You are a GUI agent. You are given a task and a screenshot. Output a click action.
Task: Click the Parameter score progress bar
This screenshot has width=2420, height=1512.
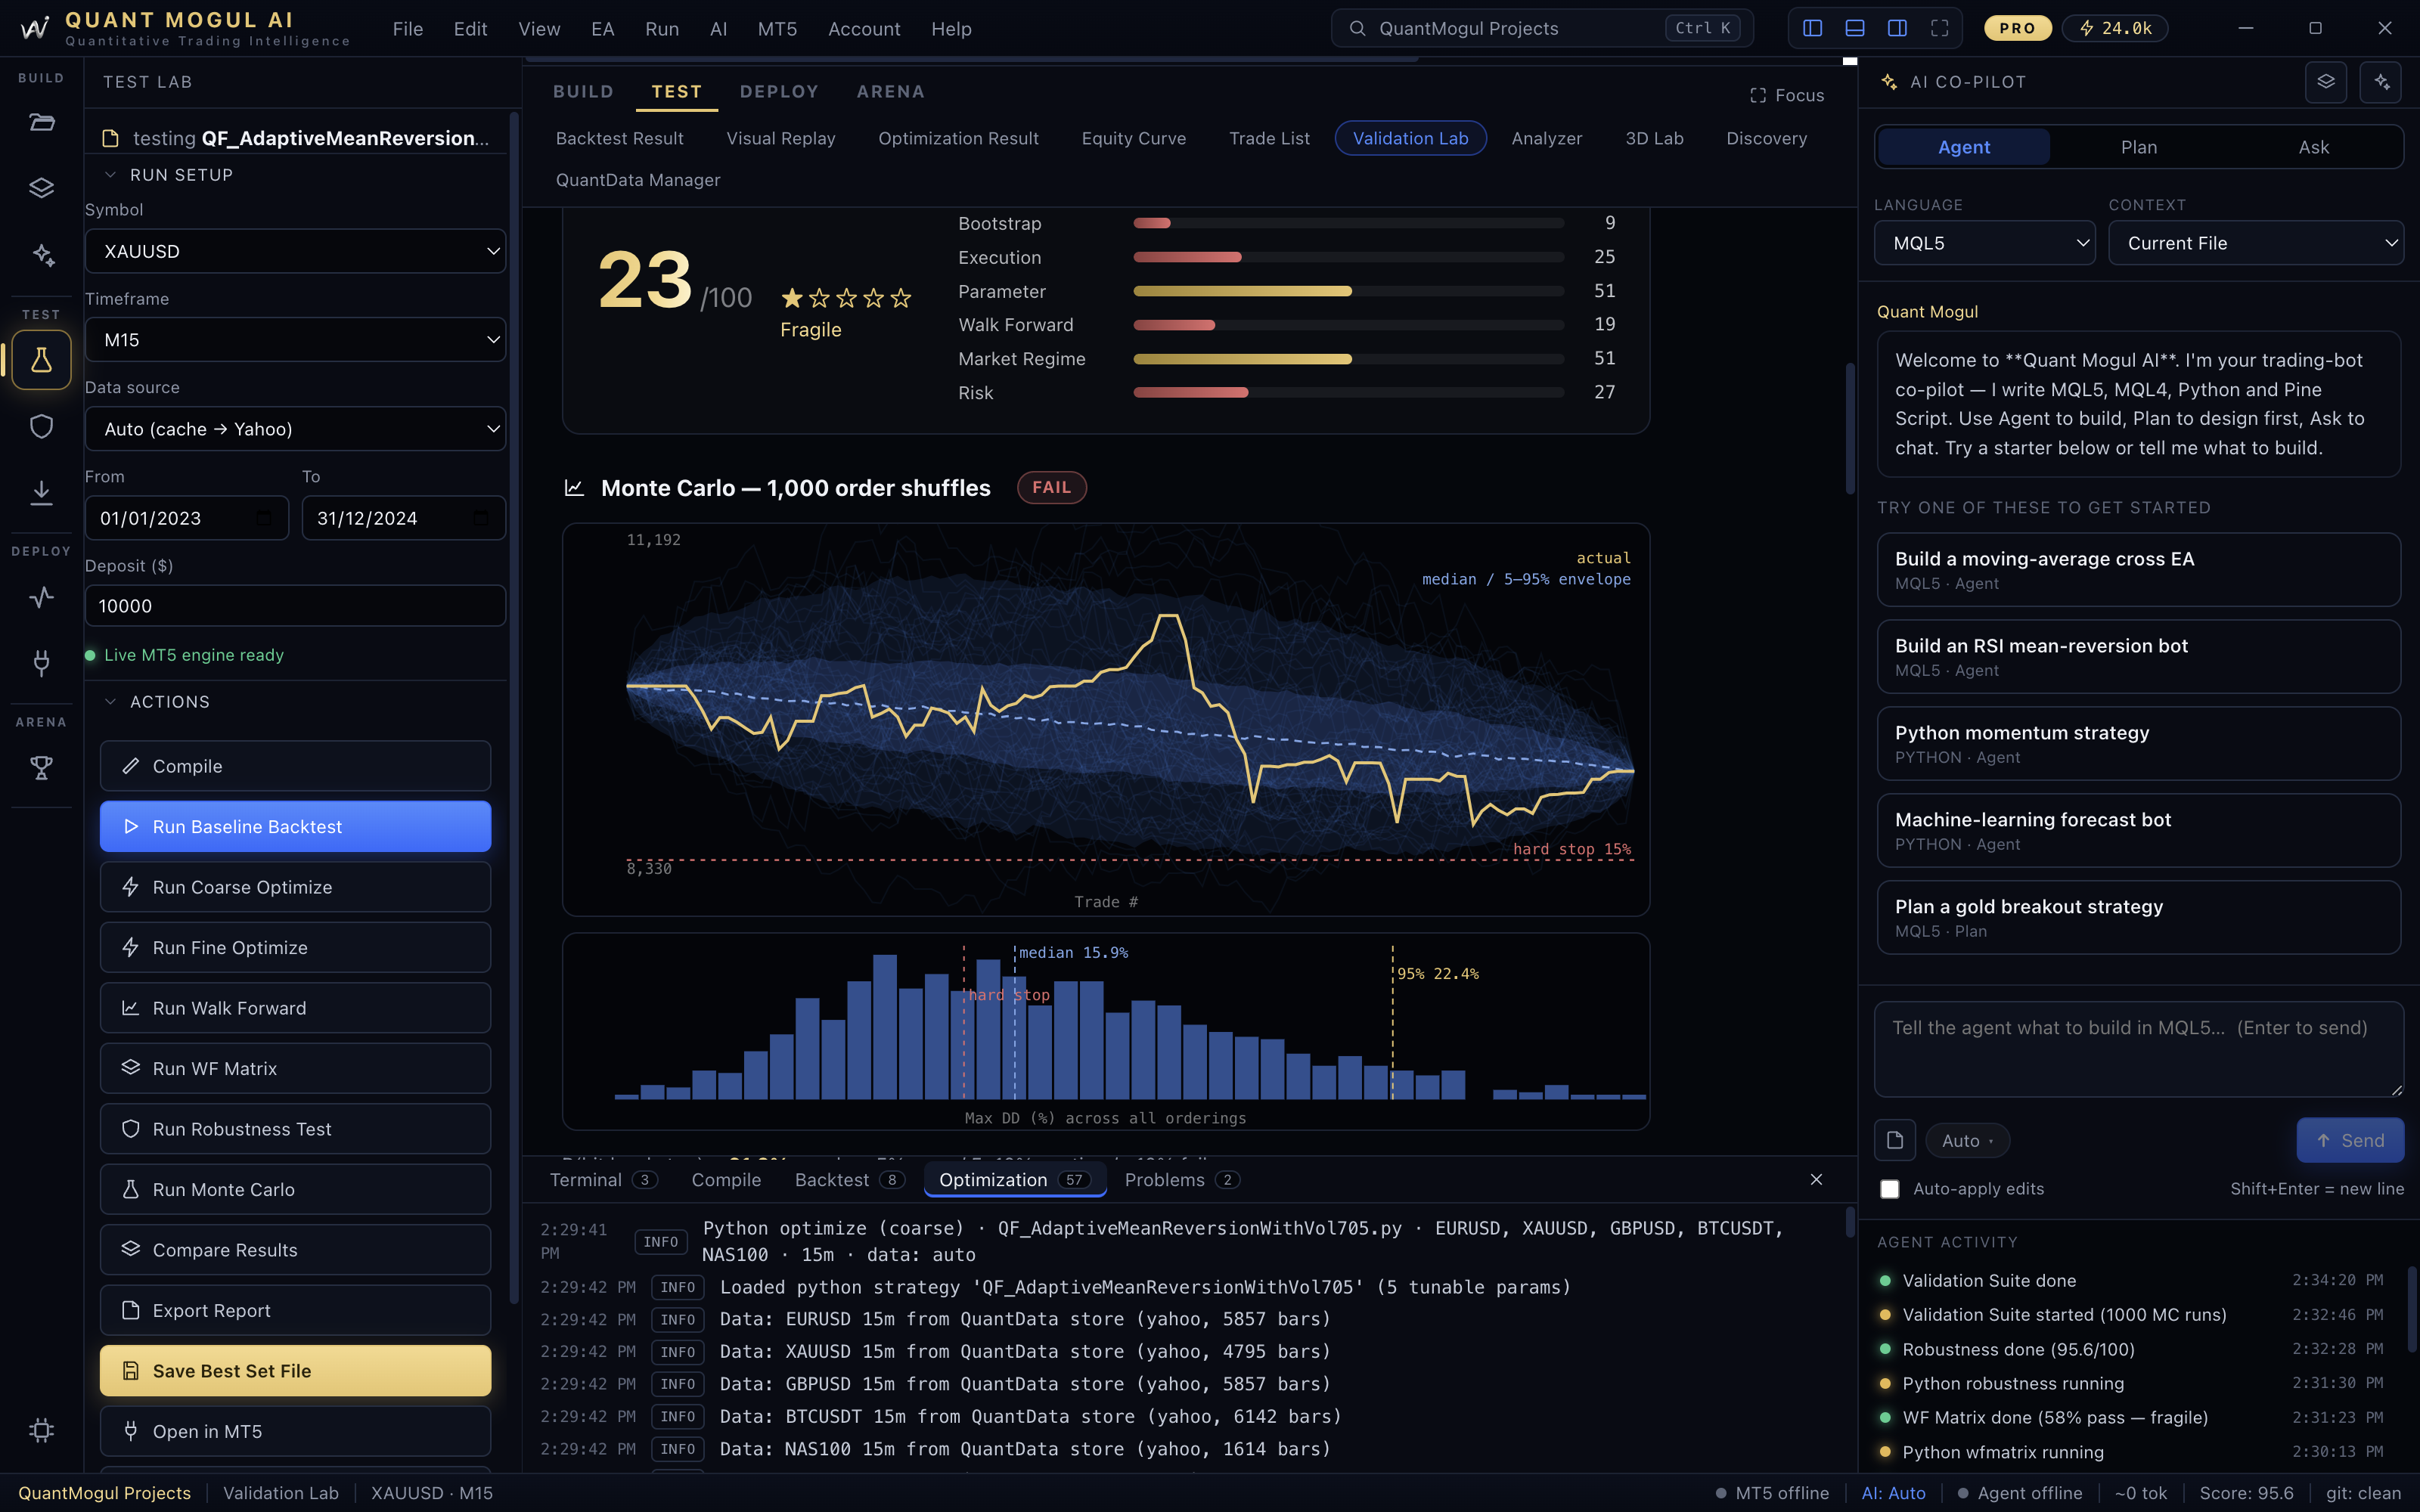click(1348, 291)
